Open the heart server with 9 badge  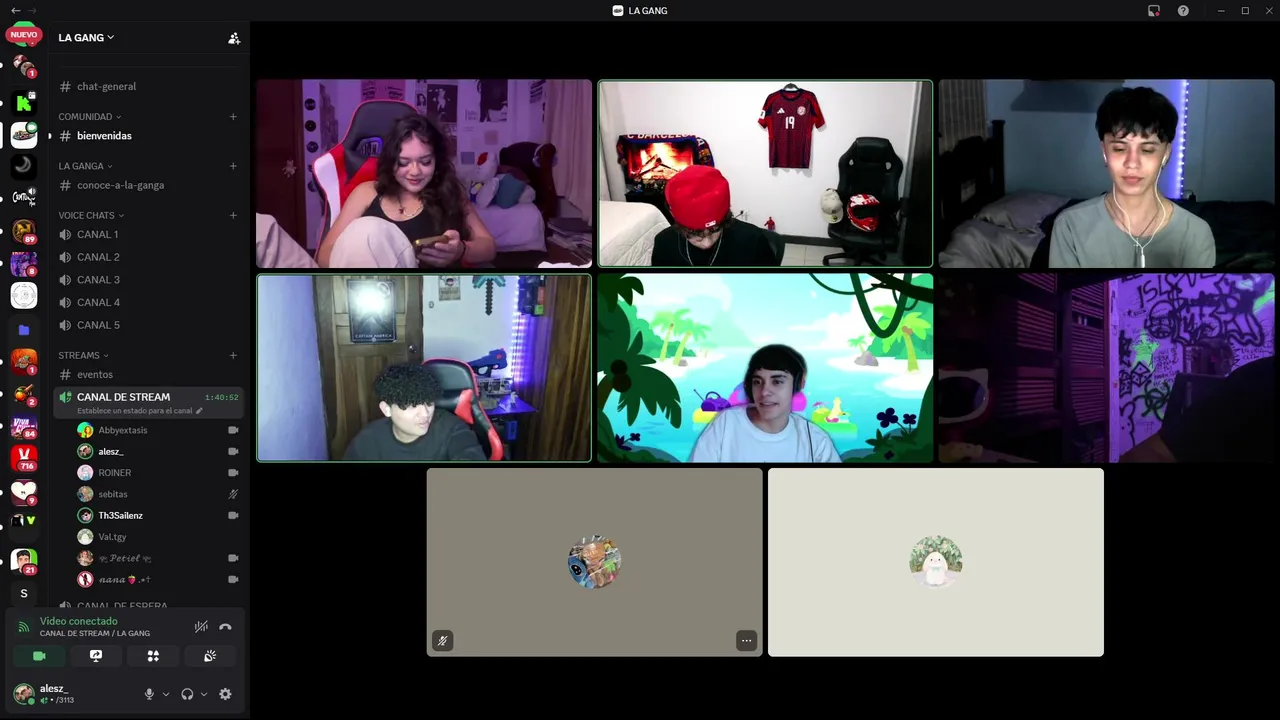tap(24, 491)
